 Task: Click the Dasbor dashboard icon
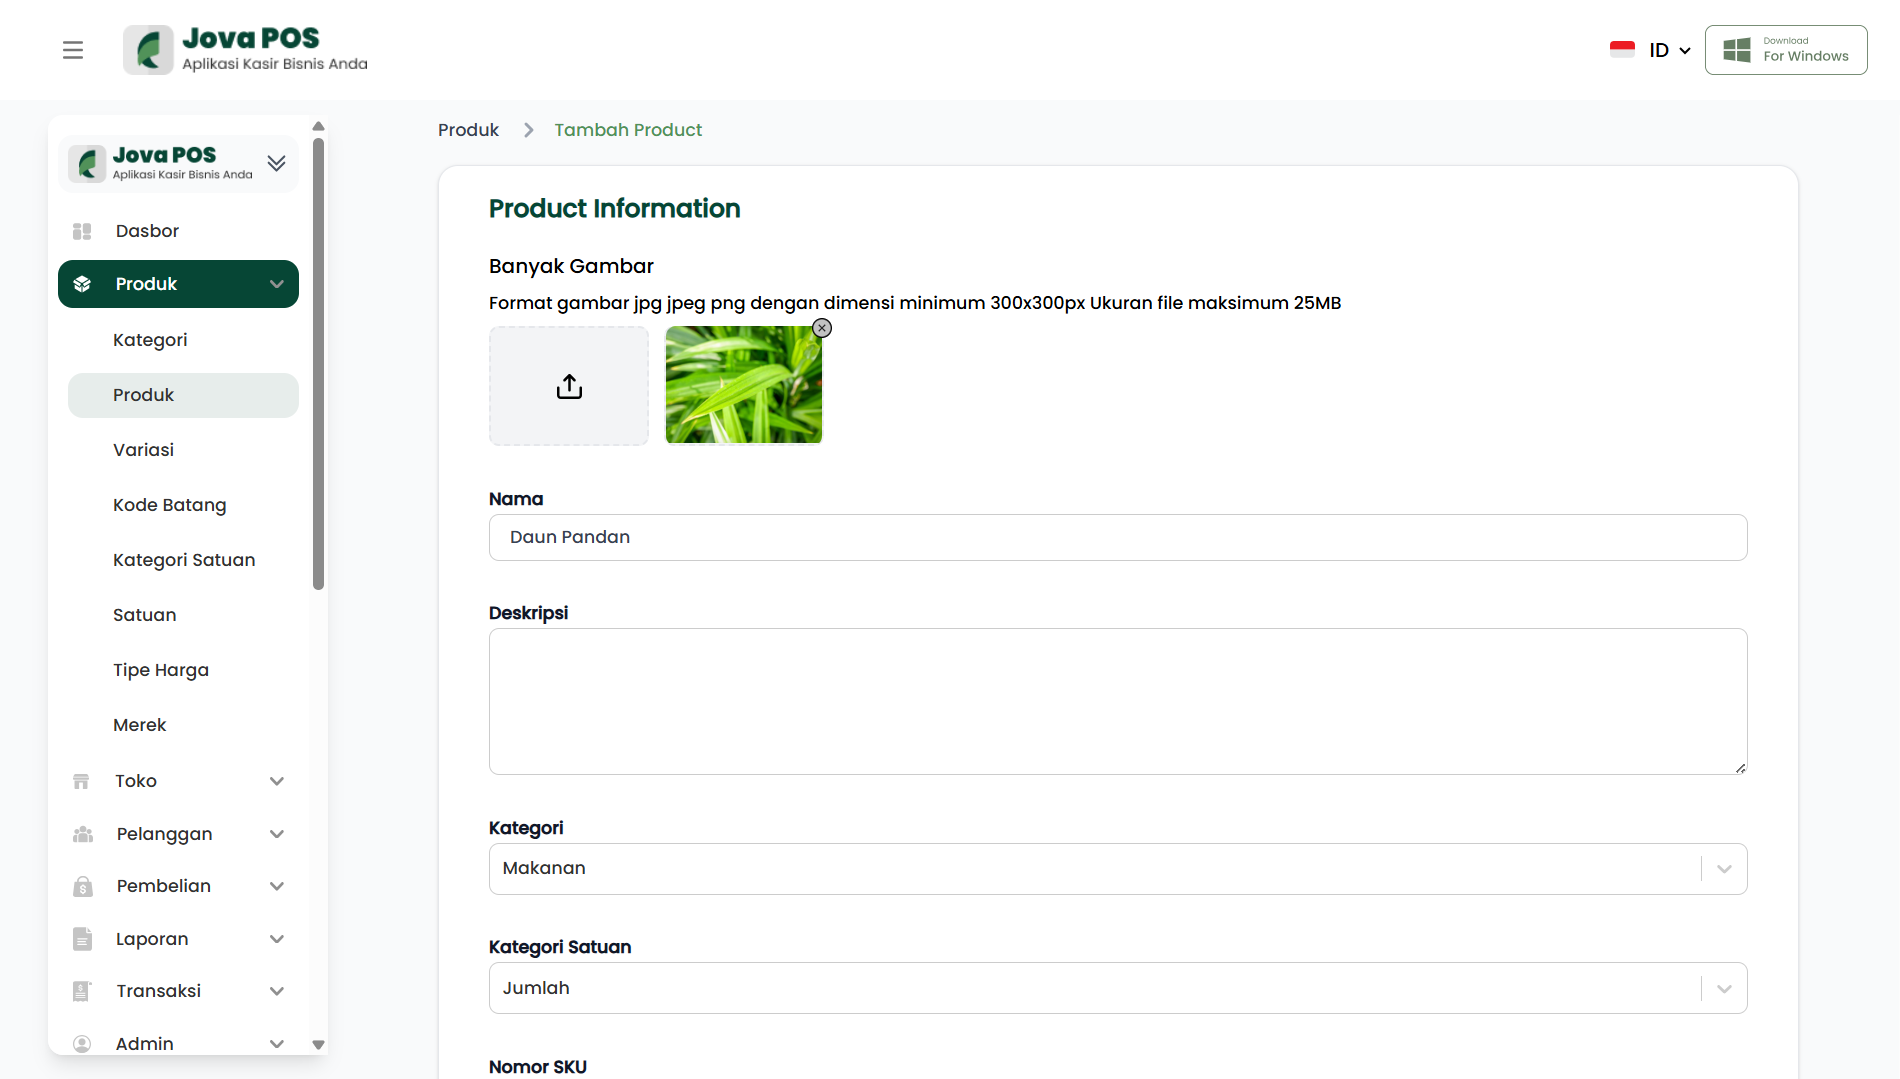click(x=82, y=231)
